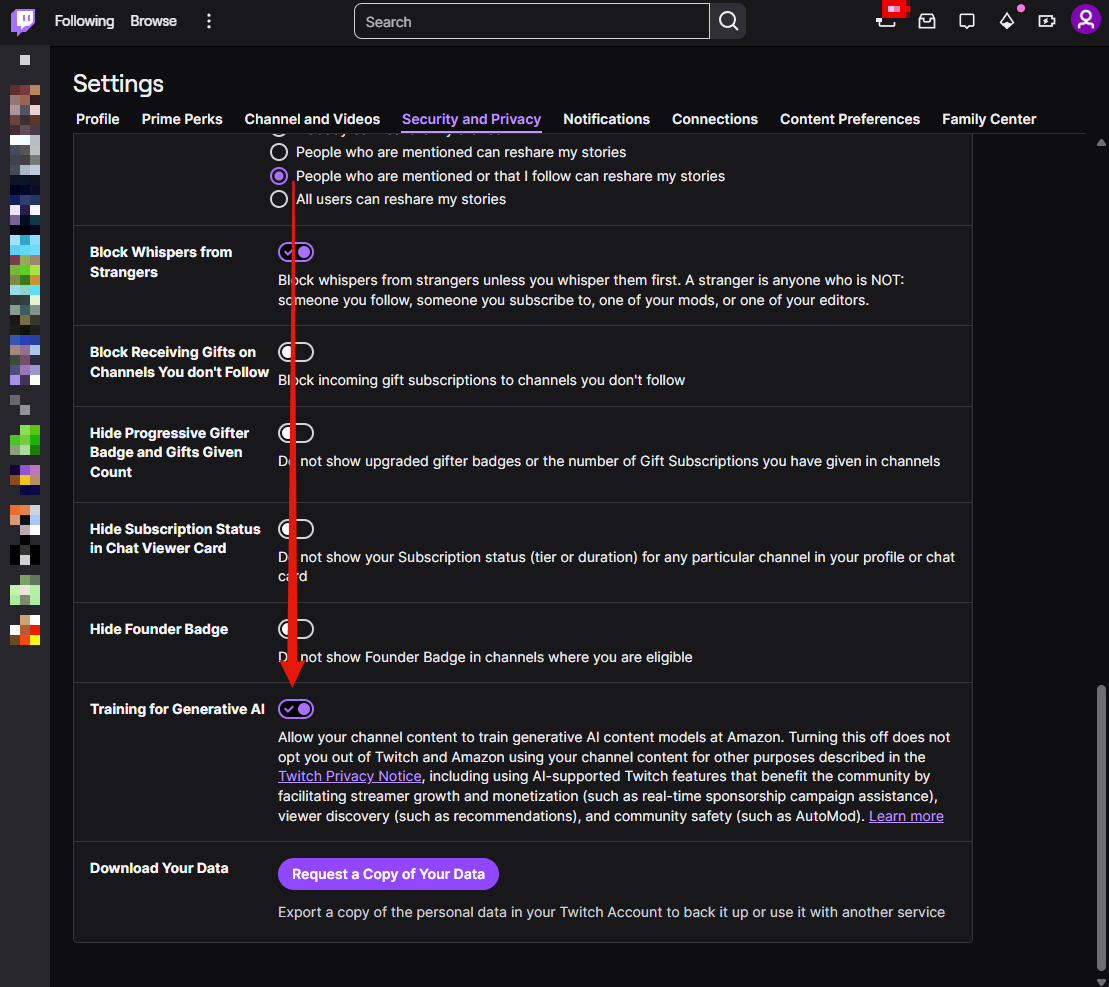Open the Content Preferences tab

(x=849, y=119)
